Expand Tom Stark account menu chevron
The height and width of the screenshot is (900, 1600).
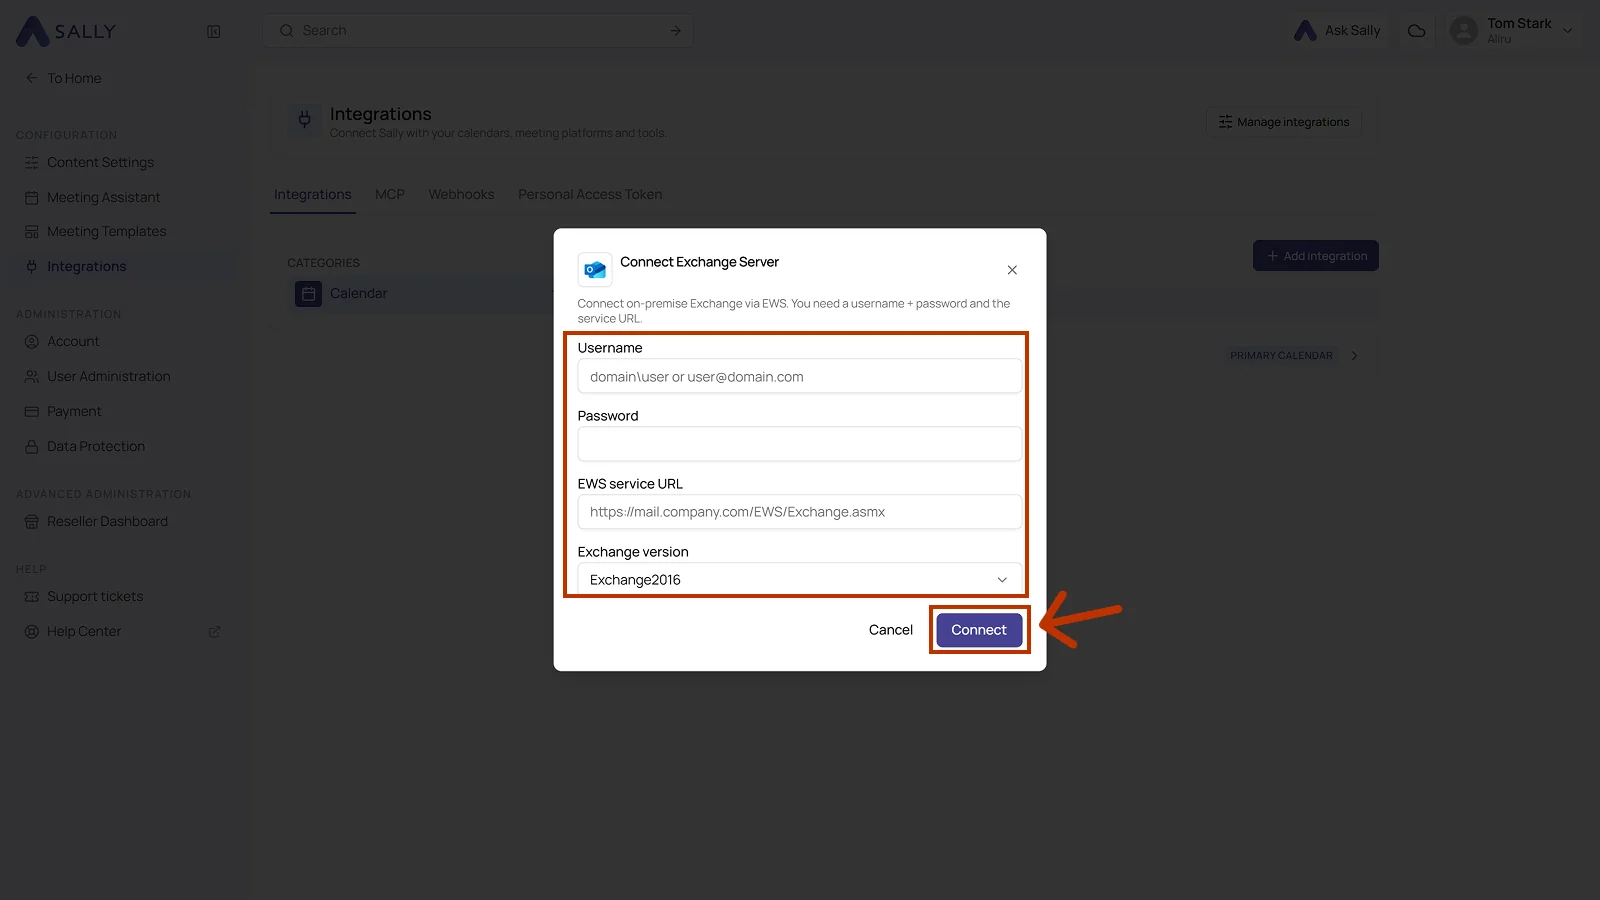(1568, 31)
